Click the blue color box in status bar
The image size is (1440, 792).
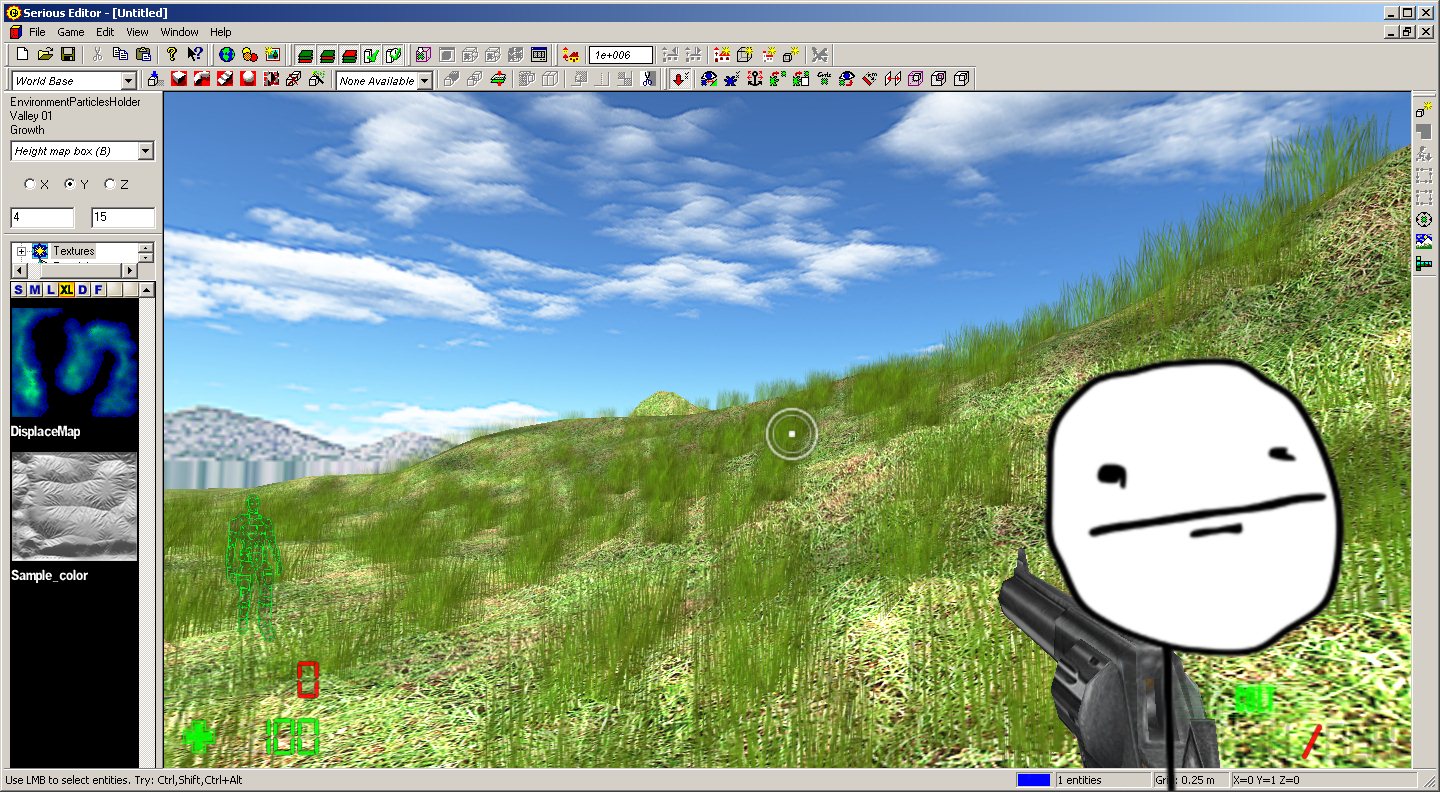coord(1033,780)
